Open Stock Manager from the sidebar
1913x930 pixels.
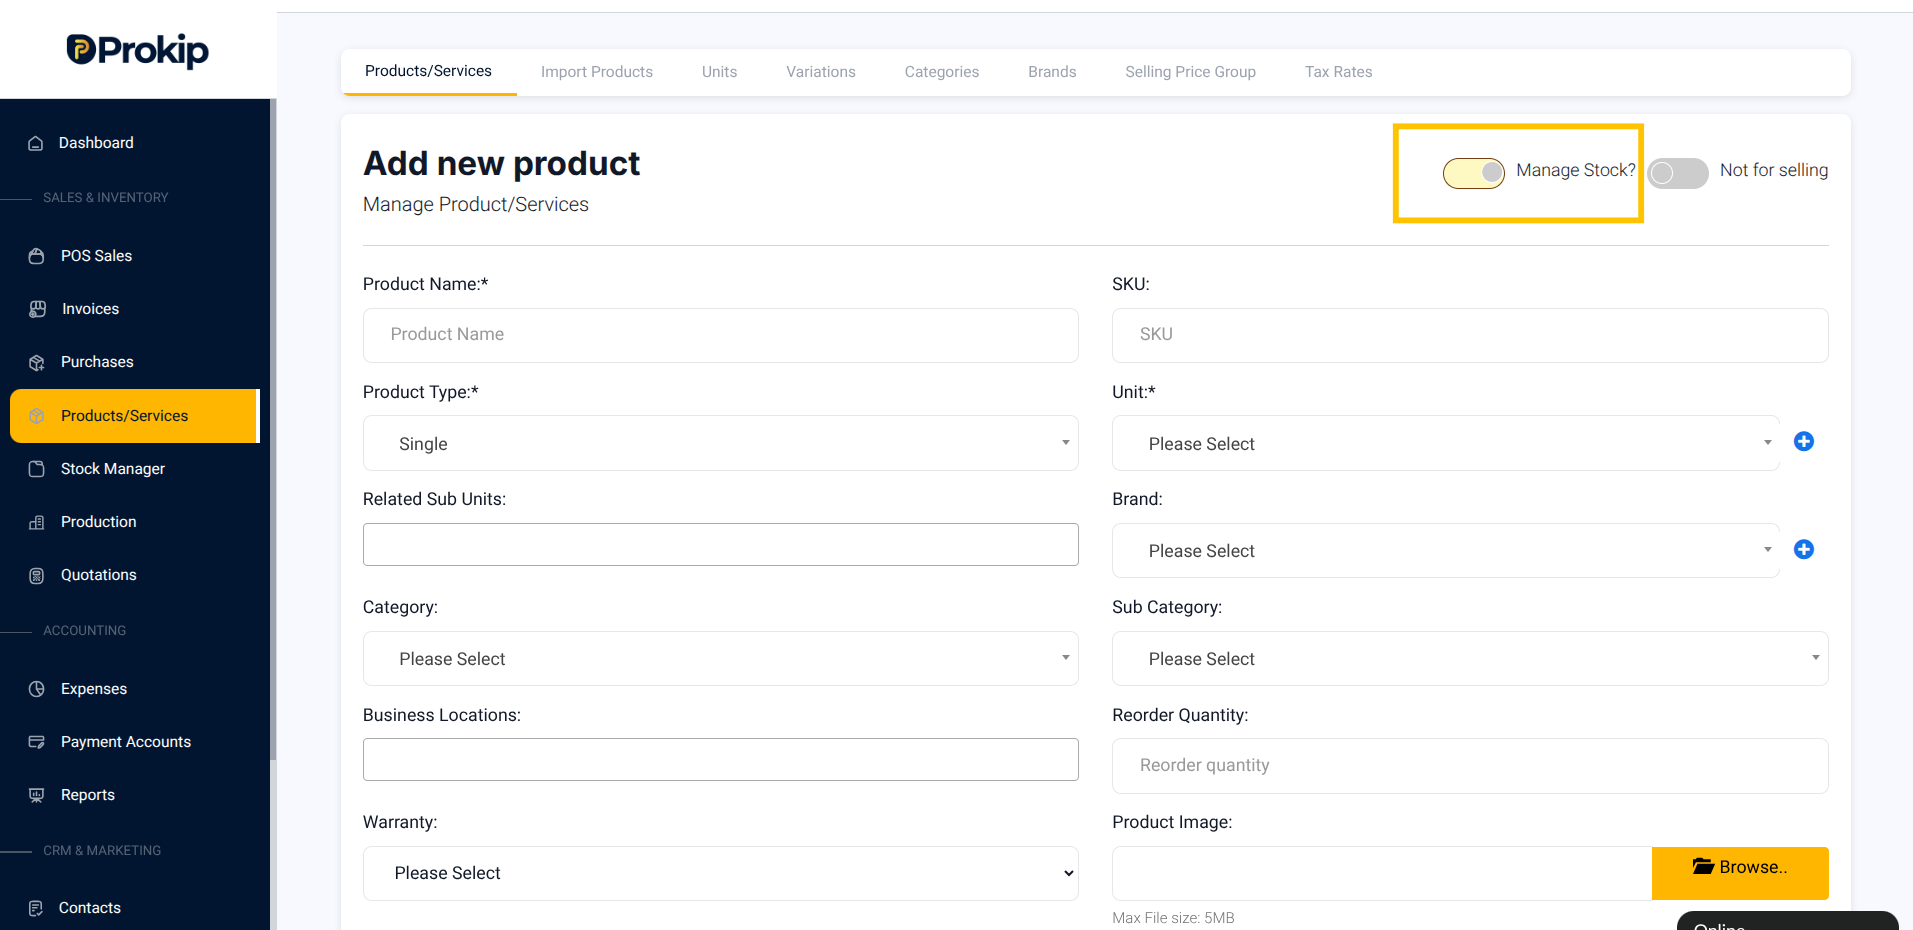[113, 469]
